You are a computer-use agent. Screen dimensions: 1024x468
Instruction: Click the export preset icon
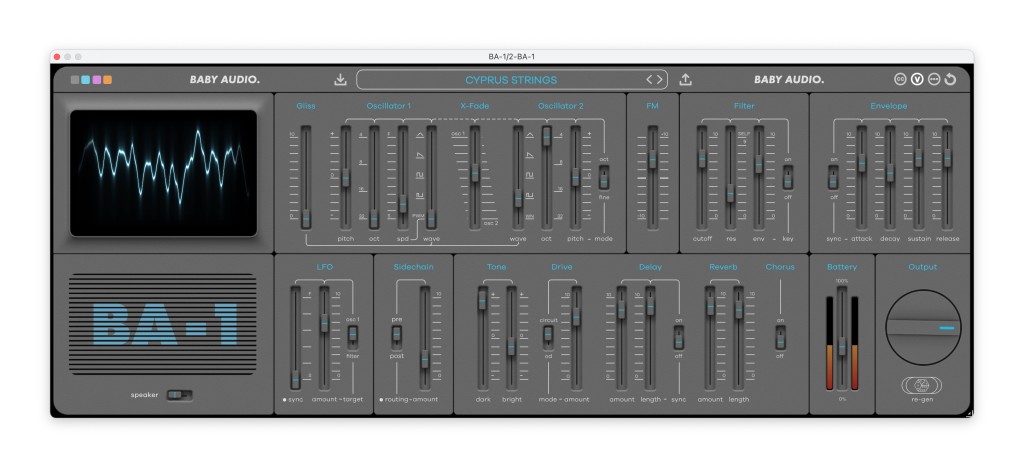(686, 80)
